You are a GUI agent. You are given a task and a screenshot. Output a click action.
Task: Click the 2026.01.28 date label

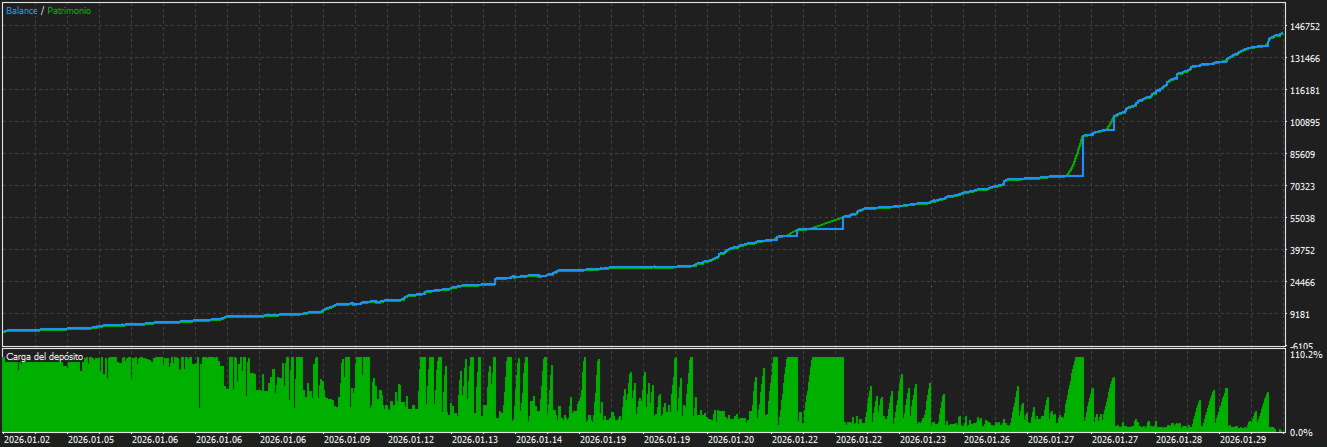pos(1178,439)
